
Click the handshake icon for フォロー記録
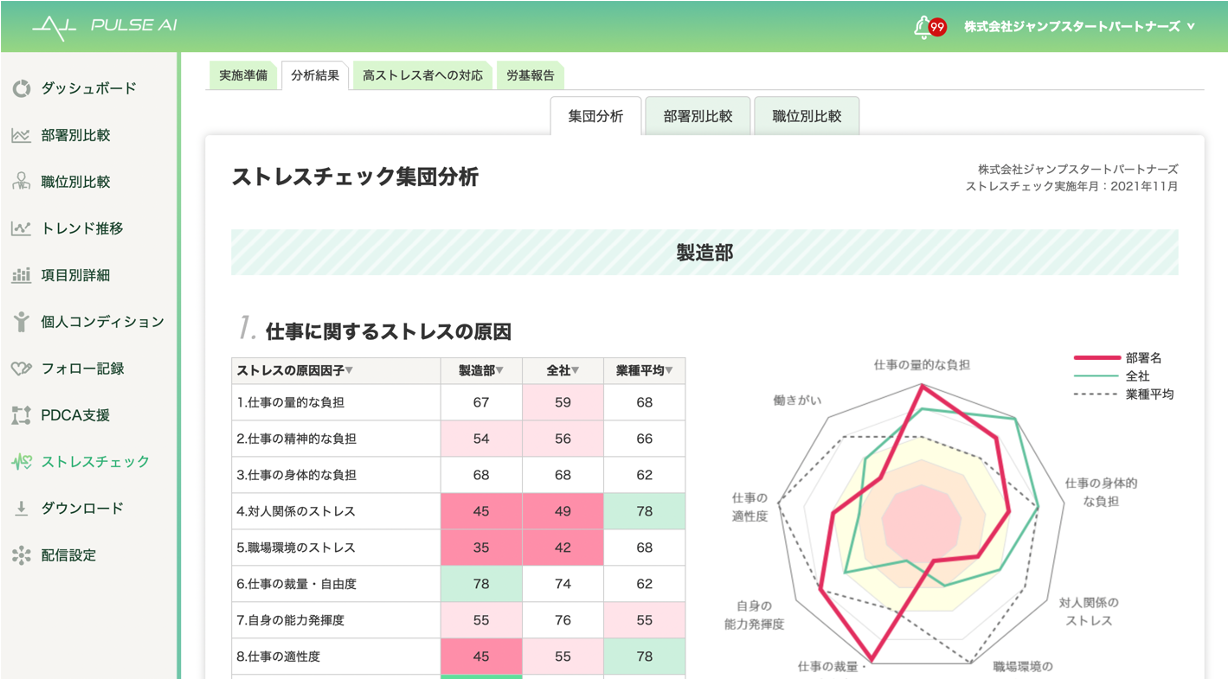[21, 368]
